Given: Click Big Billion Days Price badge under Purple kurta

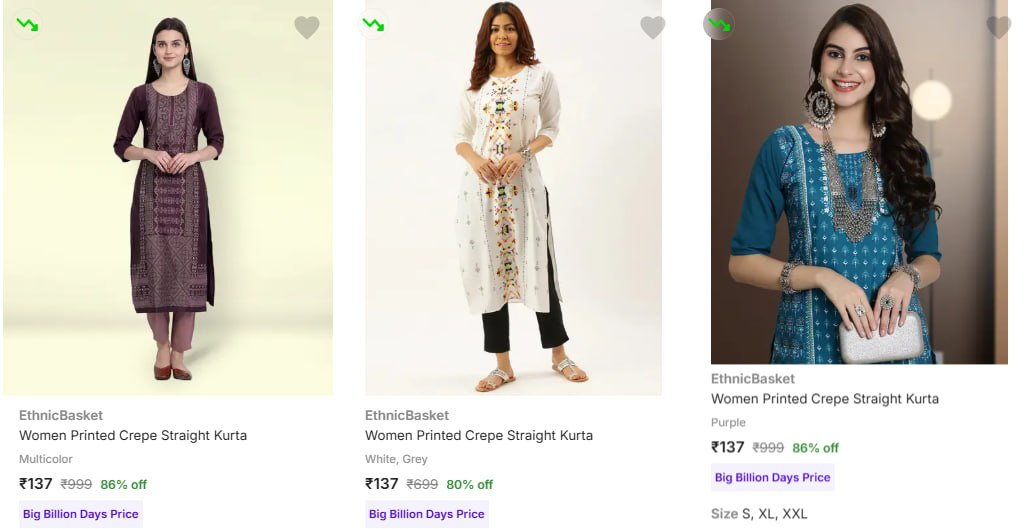Looking at the screenshot, I should (773, 477).
